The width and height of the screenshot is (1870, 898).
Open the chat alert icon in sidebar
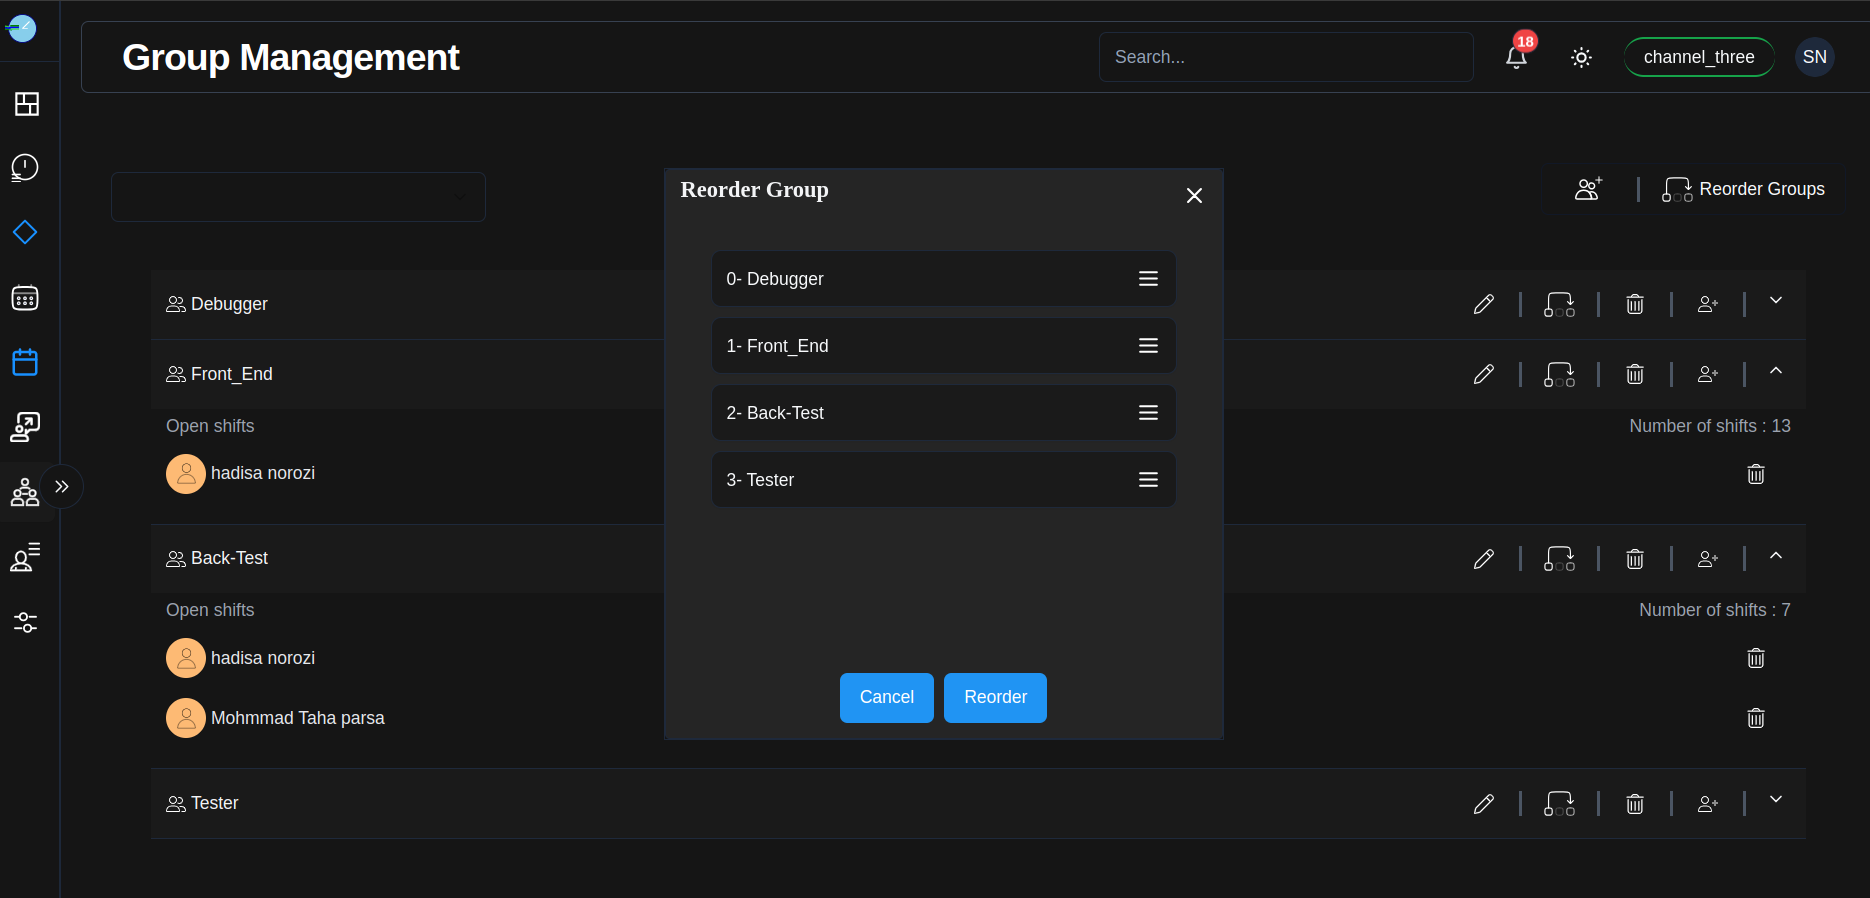coord(25,167)
